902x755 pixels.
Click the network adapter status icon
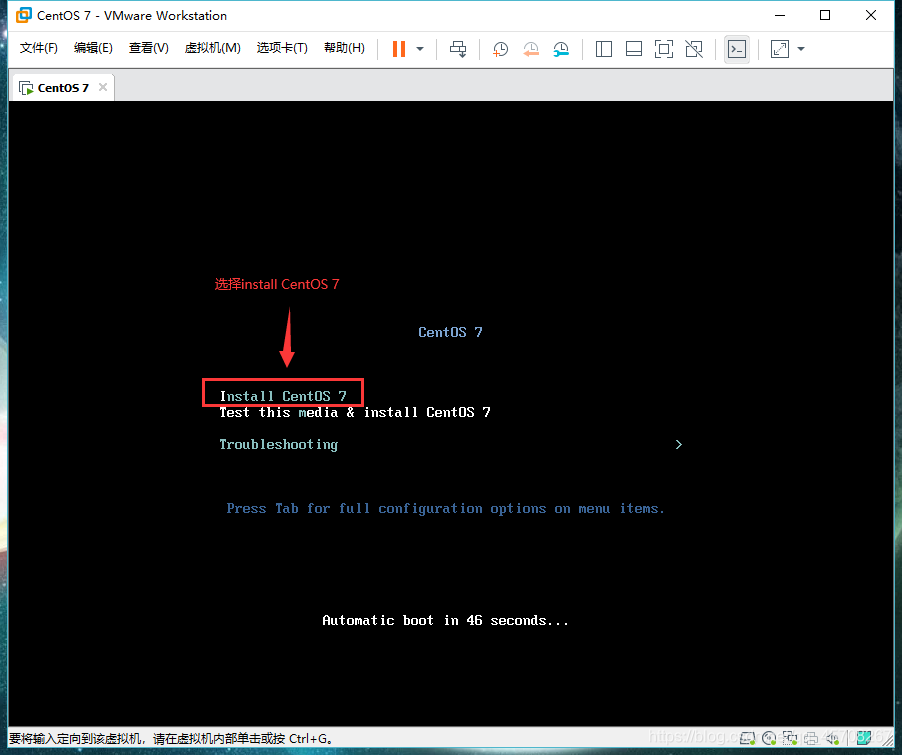(790, 738)
